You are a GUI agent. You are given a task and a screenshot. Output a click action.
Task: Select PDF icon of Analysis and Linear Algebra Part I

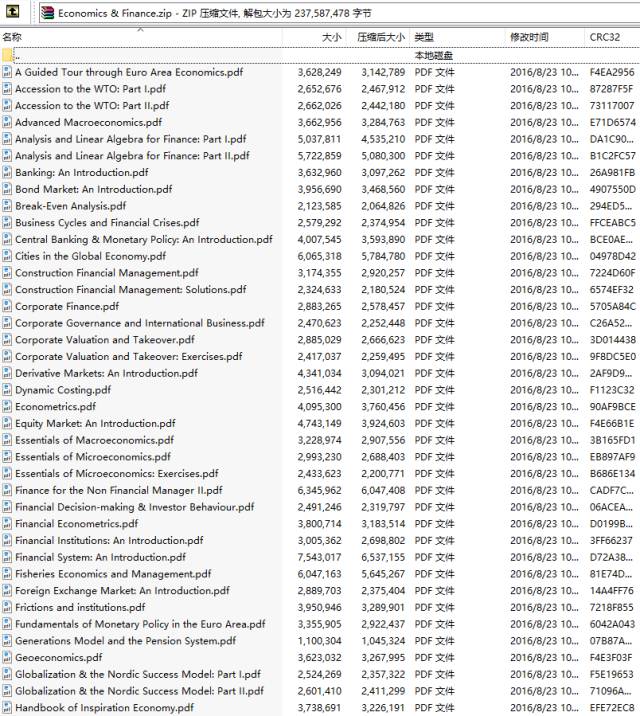(7, 139)
